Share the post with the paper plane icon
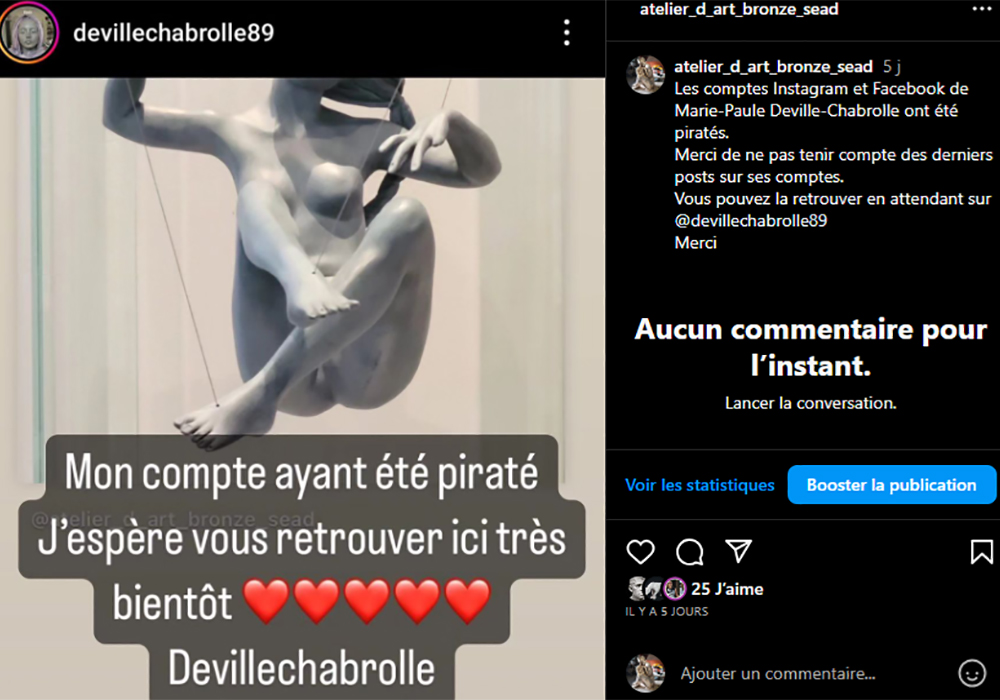 (x=739, y=551)
